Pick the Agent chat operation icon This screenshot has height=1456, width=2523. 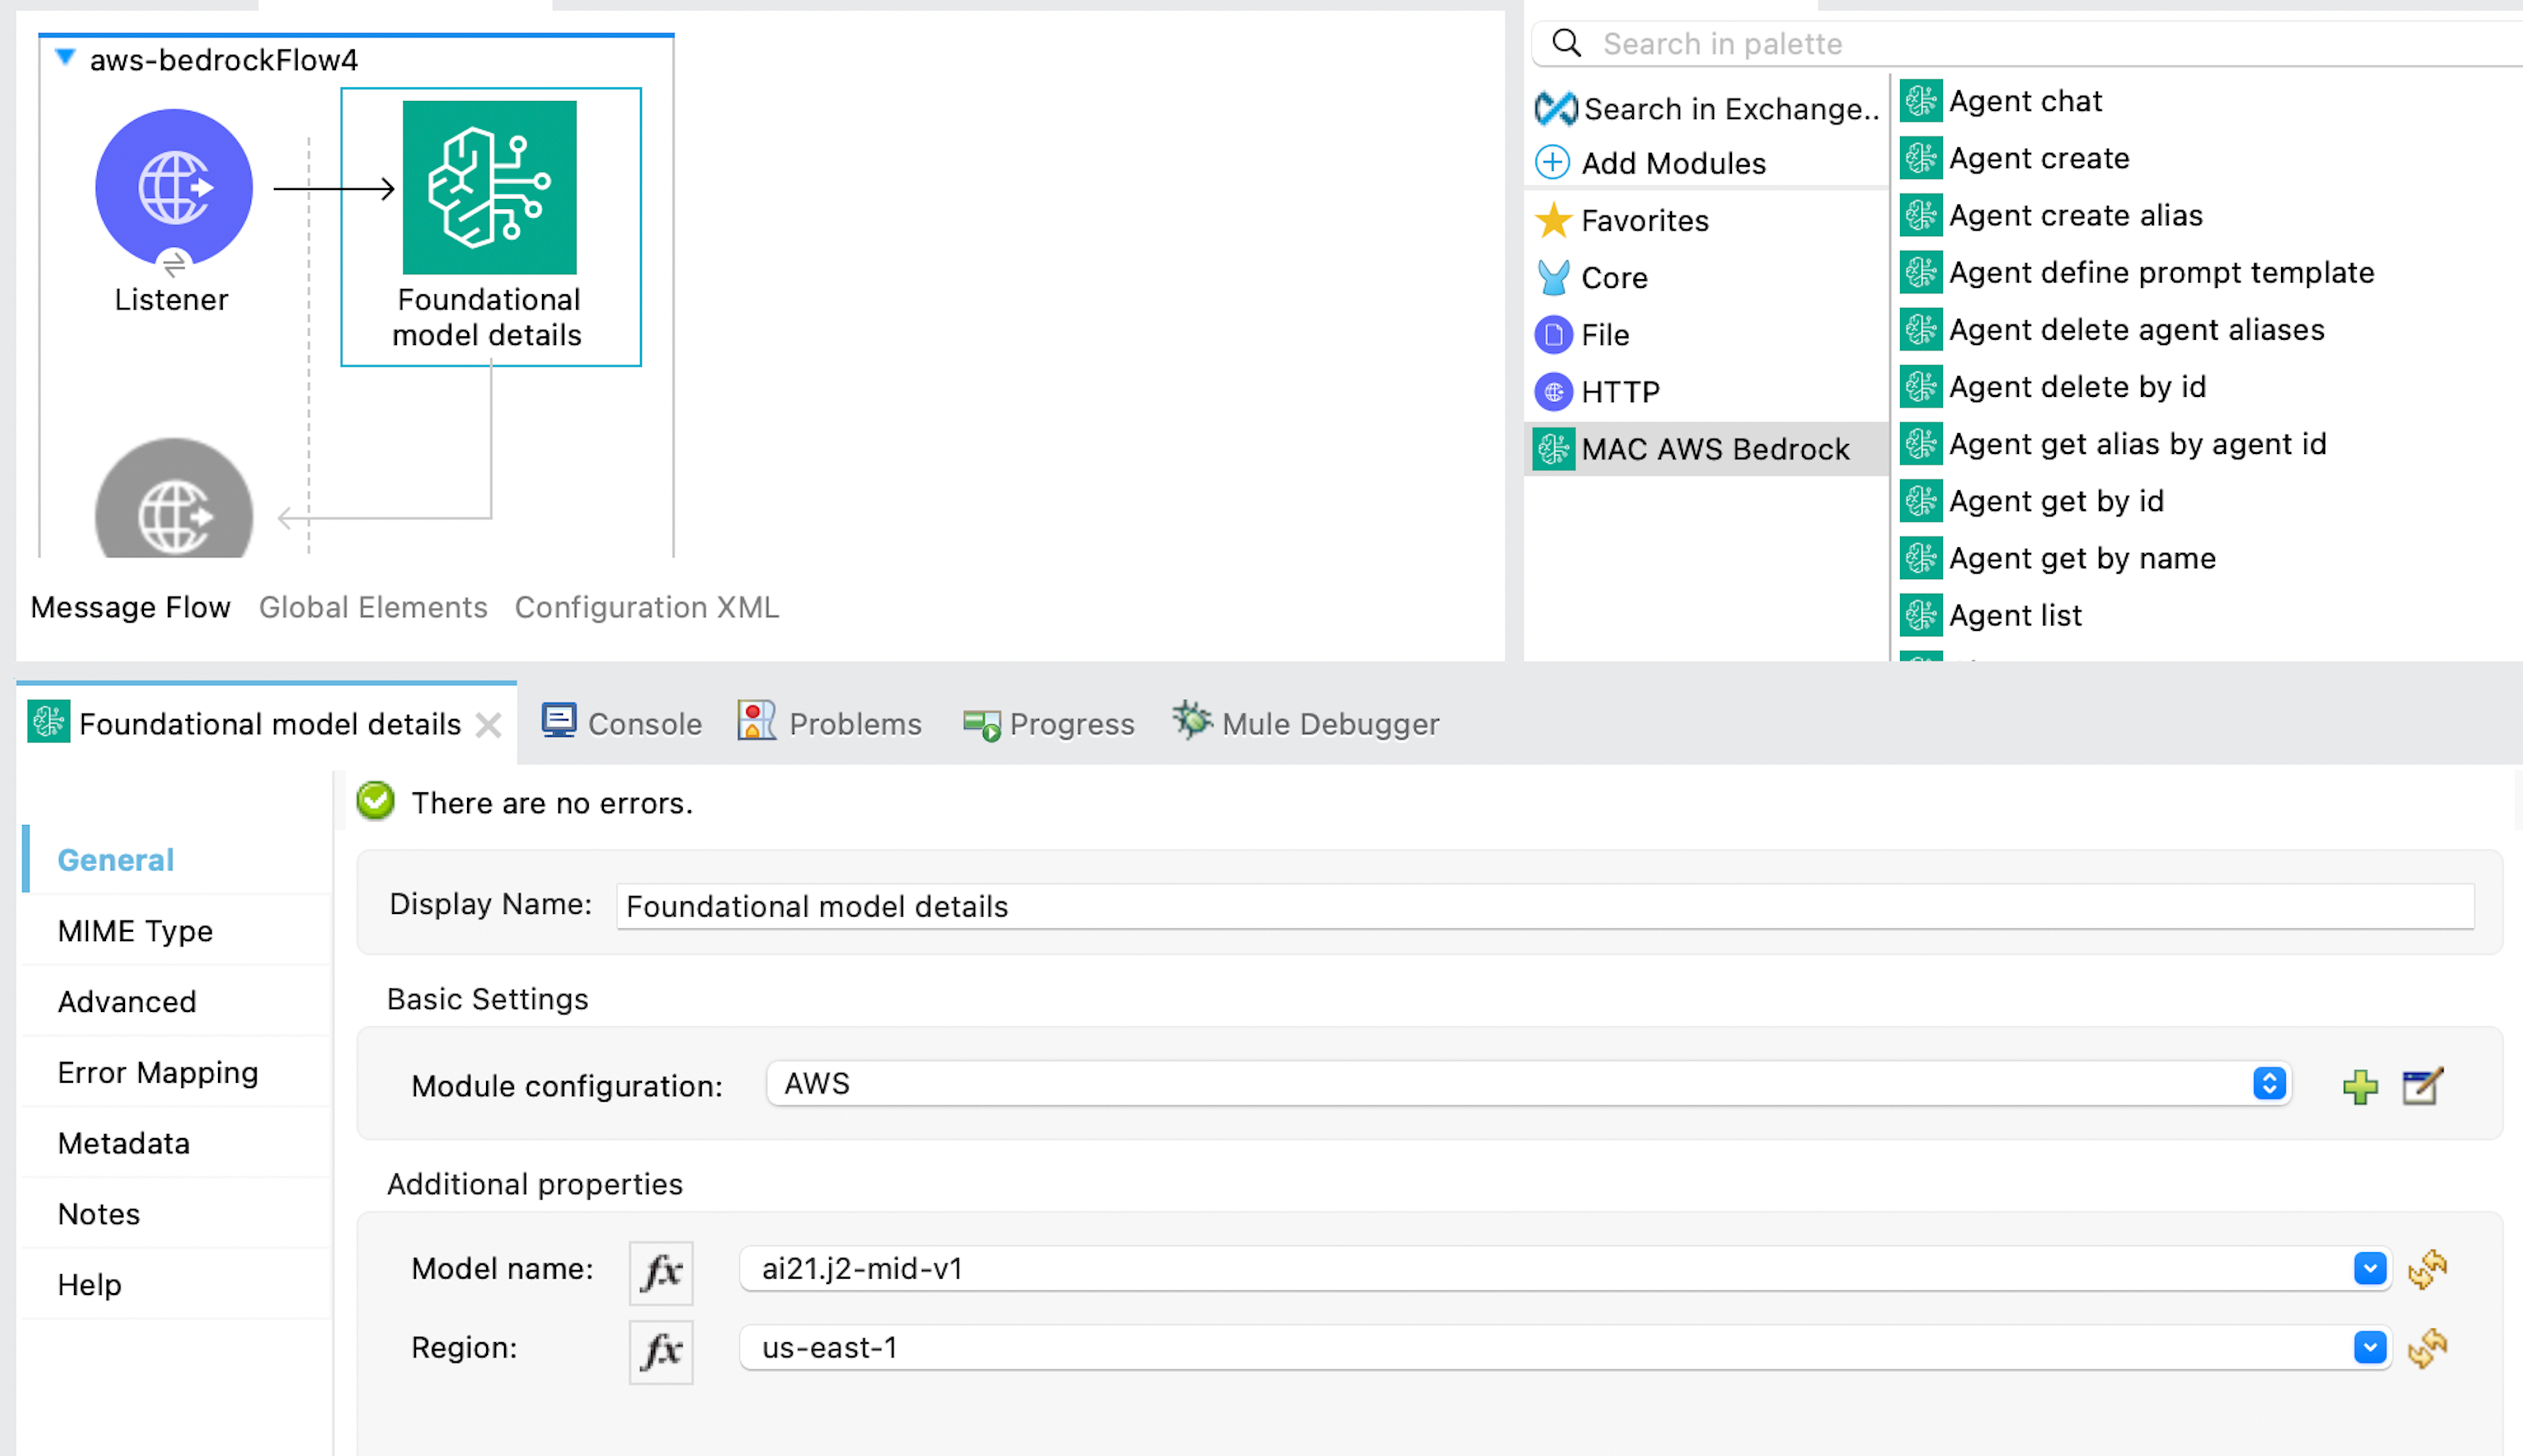1921,100
